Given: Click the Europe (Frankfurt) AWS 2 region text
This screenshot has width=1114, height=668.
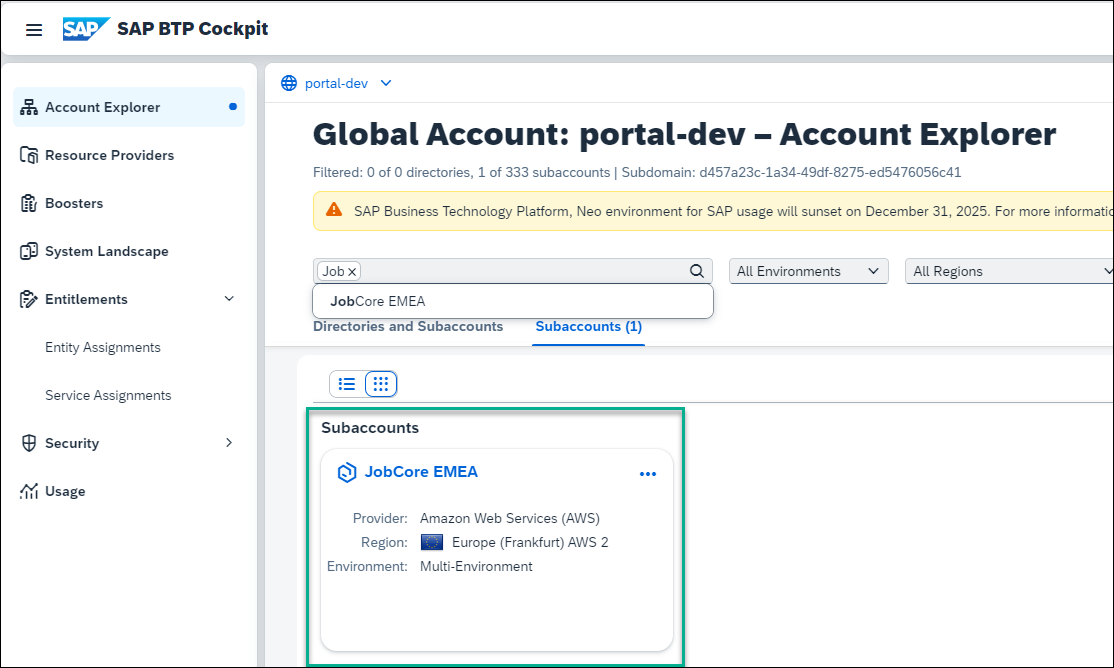Looking at the screenshot, I should (530, 542).
